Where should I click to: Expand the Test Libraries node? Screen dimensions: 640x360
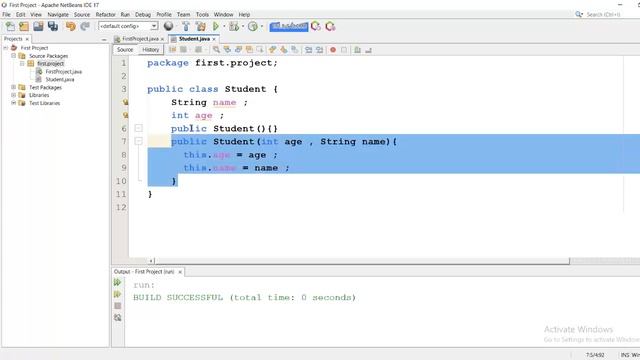click(14, 103)
